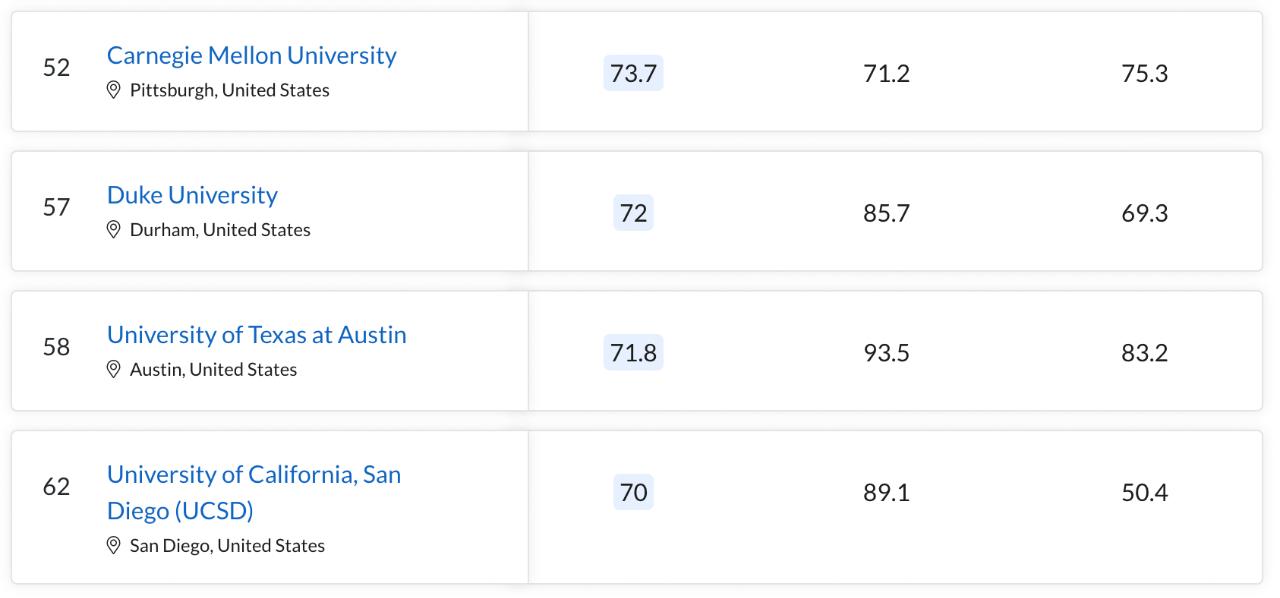1280x598 pixels.
Task: Click rank number 57 for Duke
Action: (56, 207)
